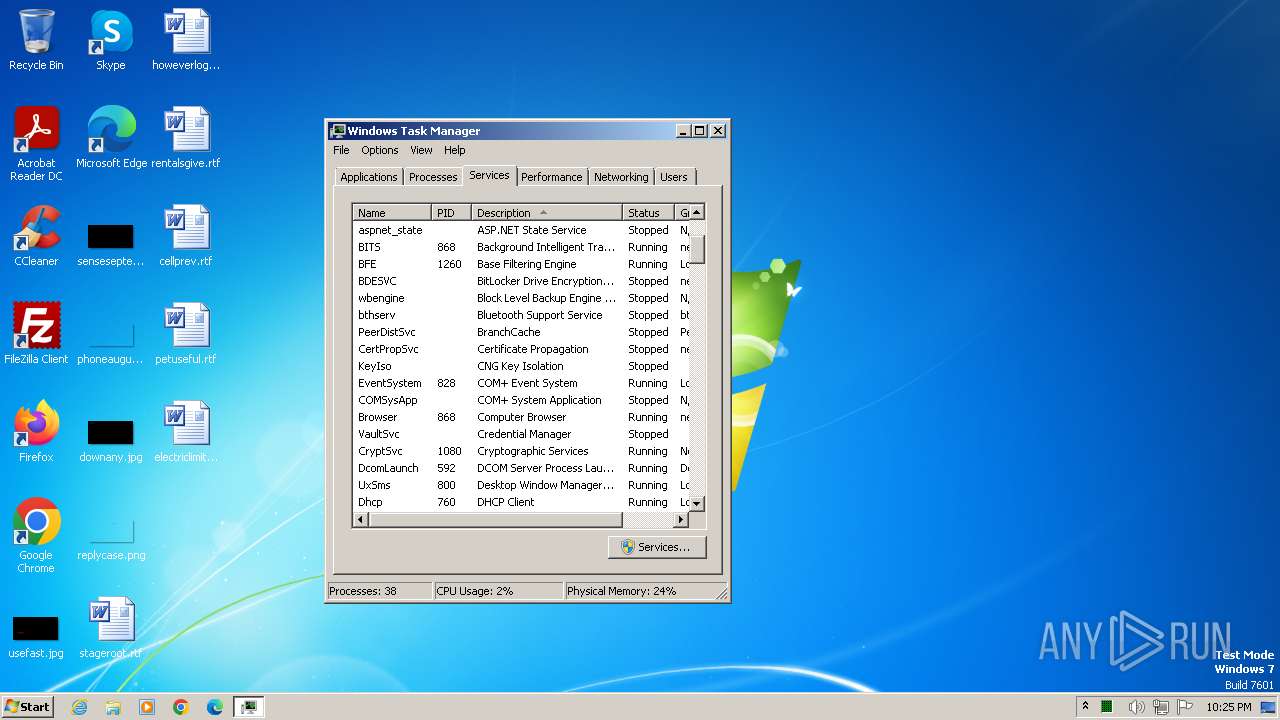Screen dimensions: 1280x720
Task: Open FileZilla Client desktop shortcut
Action: pyautogui.click(x=36, y=334)
